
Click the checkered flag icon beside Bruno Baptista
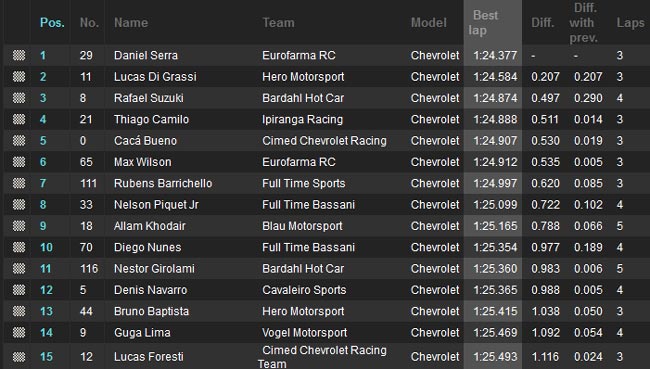point(19,311)
